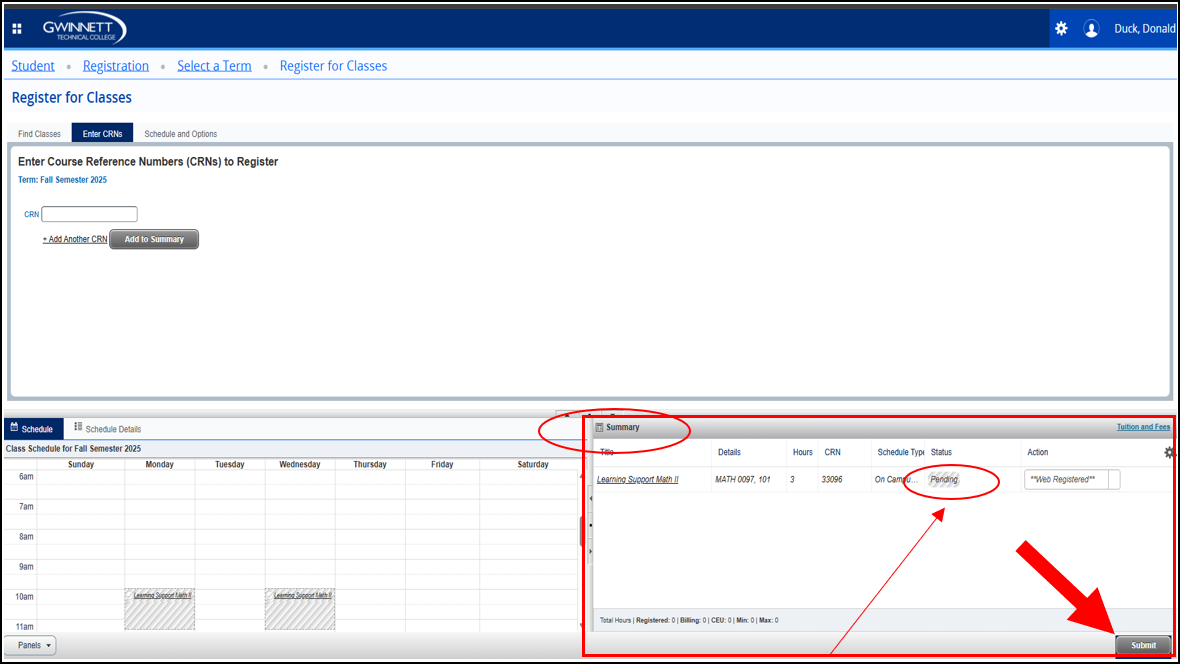This screenshot has height=664, width=1180.
Task: Open Learning Support Math II in Summary
Action: pyautogui.click(x=637, y=480)
